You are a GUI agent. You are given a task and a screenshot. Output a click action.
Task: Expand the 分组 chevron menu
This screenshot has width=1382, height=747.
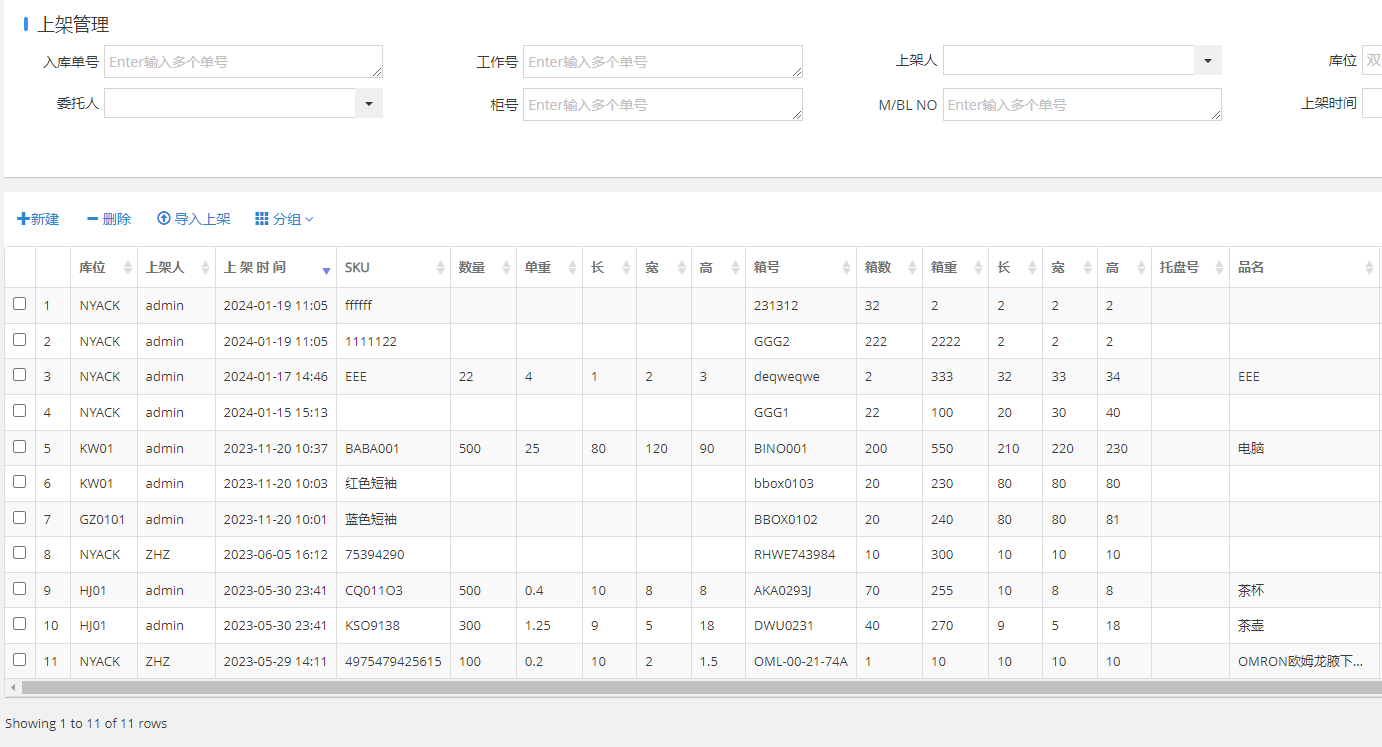309,219
